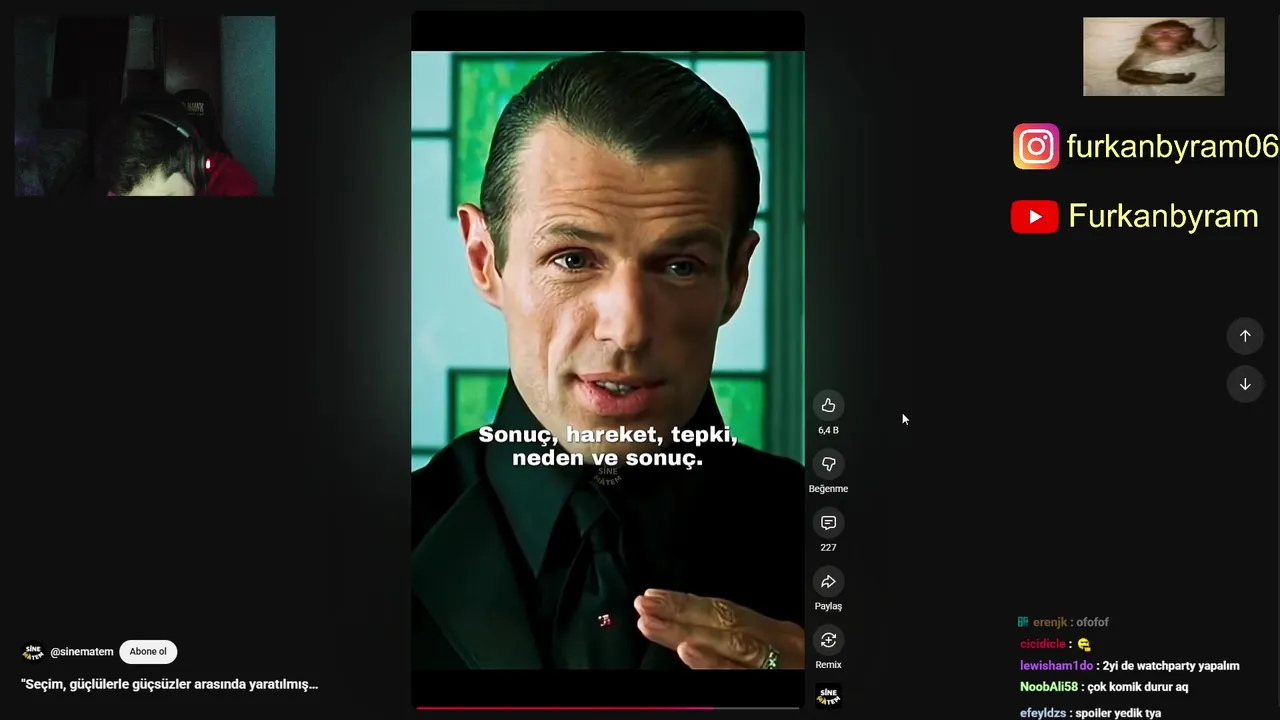The height and width of the screenshot is (720, 1280).
Task: Click the YouTube logo in overlay
Action: point(1035,217)
